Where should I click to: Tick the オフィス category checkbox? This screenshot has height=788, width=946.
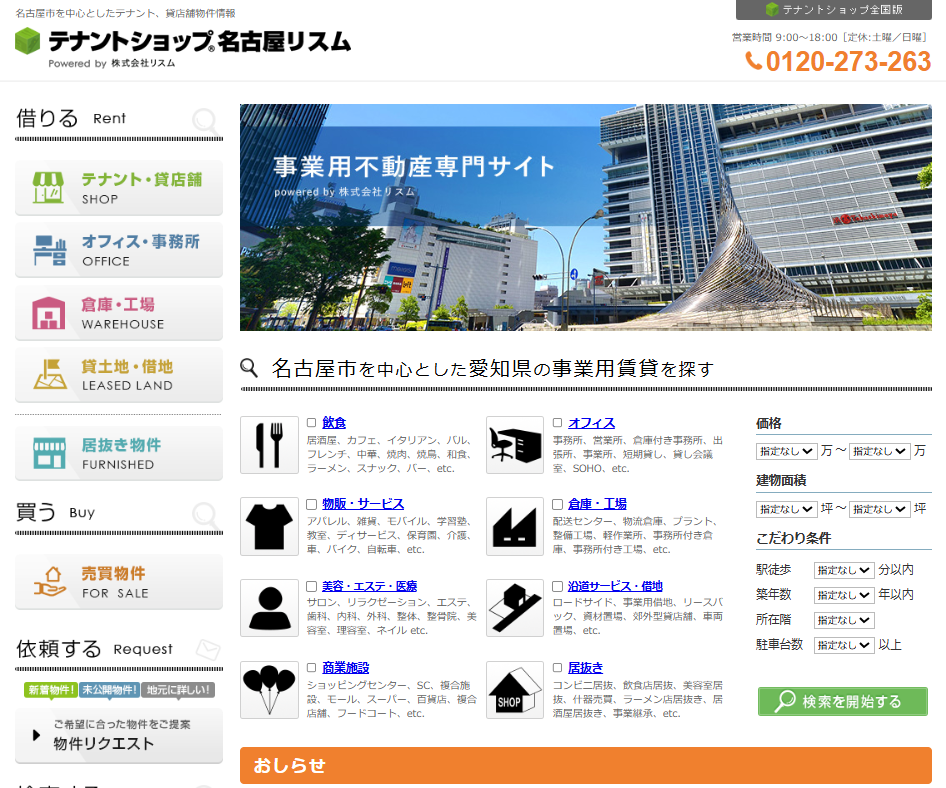[x=558, y=423]
